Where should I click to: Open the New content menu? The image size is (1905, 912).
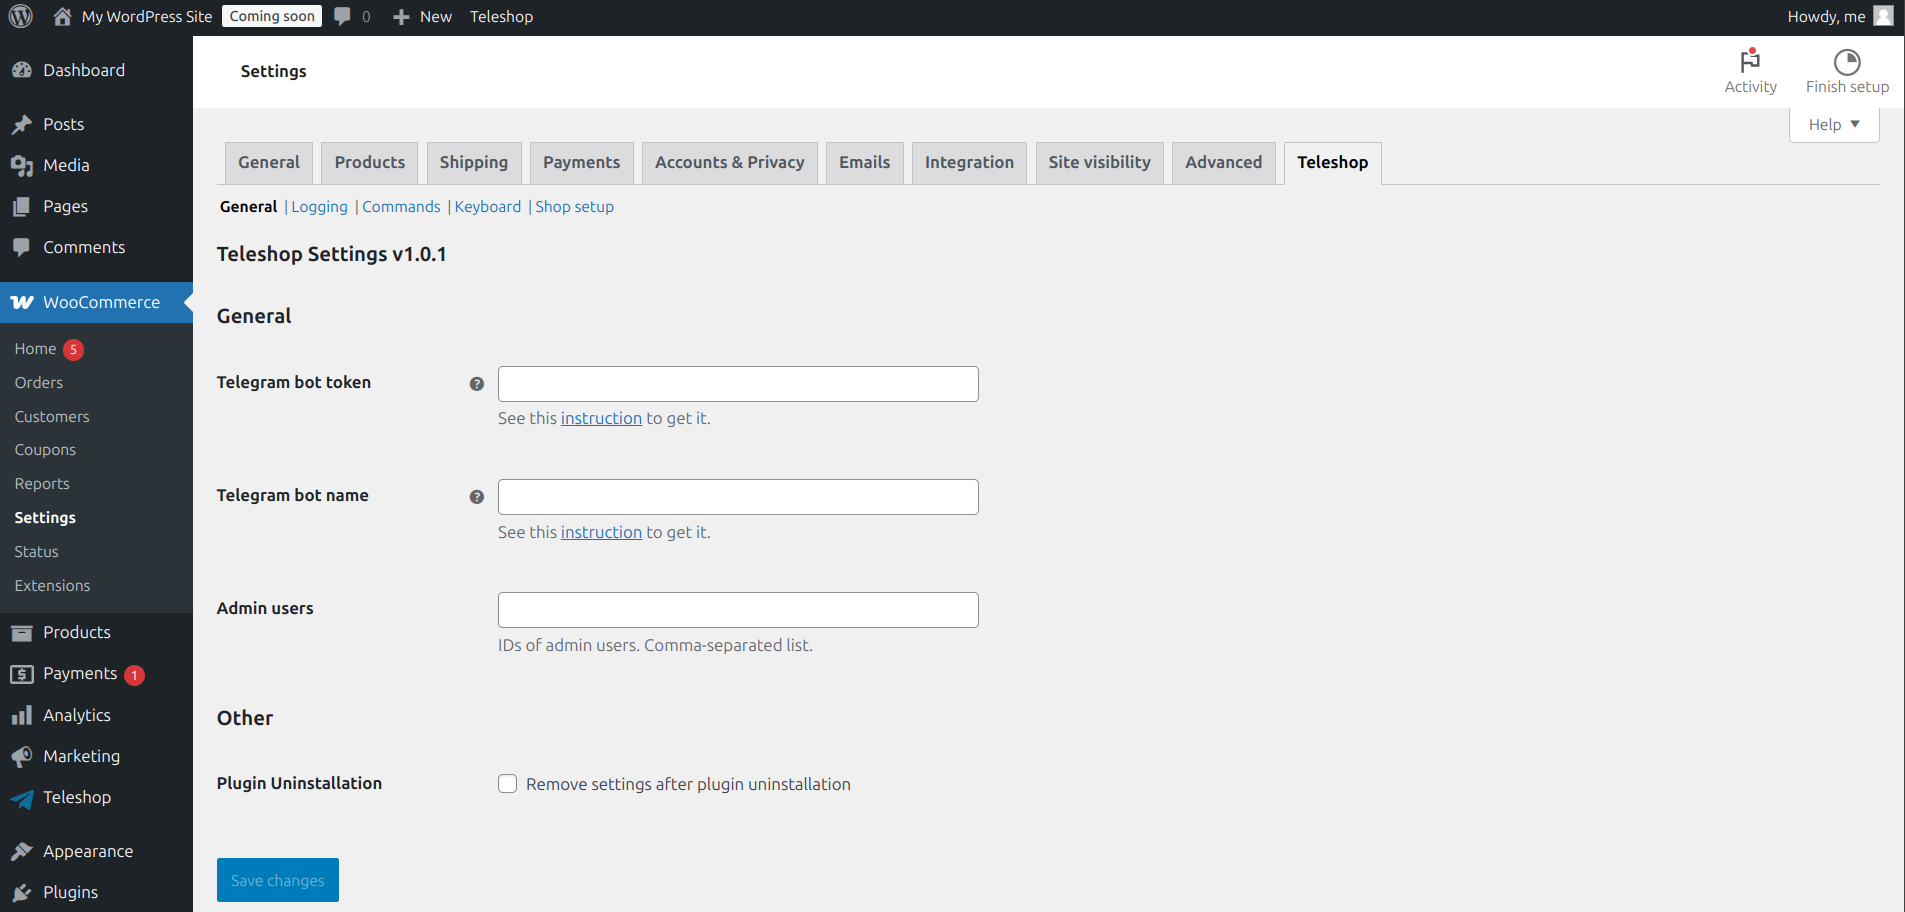click(422, 17)
